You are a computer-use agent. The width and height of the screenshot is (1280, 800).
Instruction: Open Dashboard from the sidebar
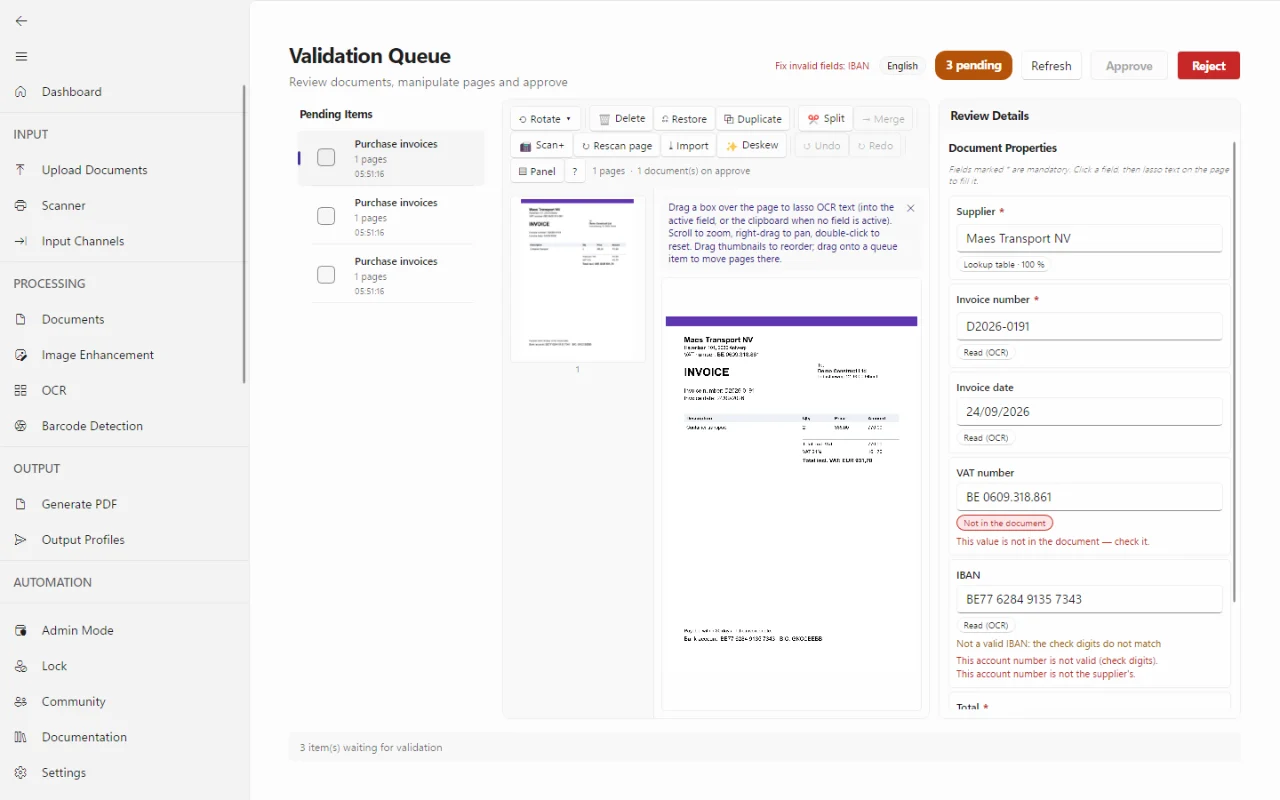(72, 92)
